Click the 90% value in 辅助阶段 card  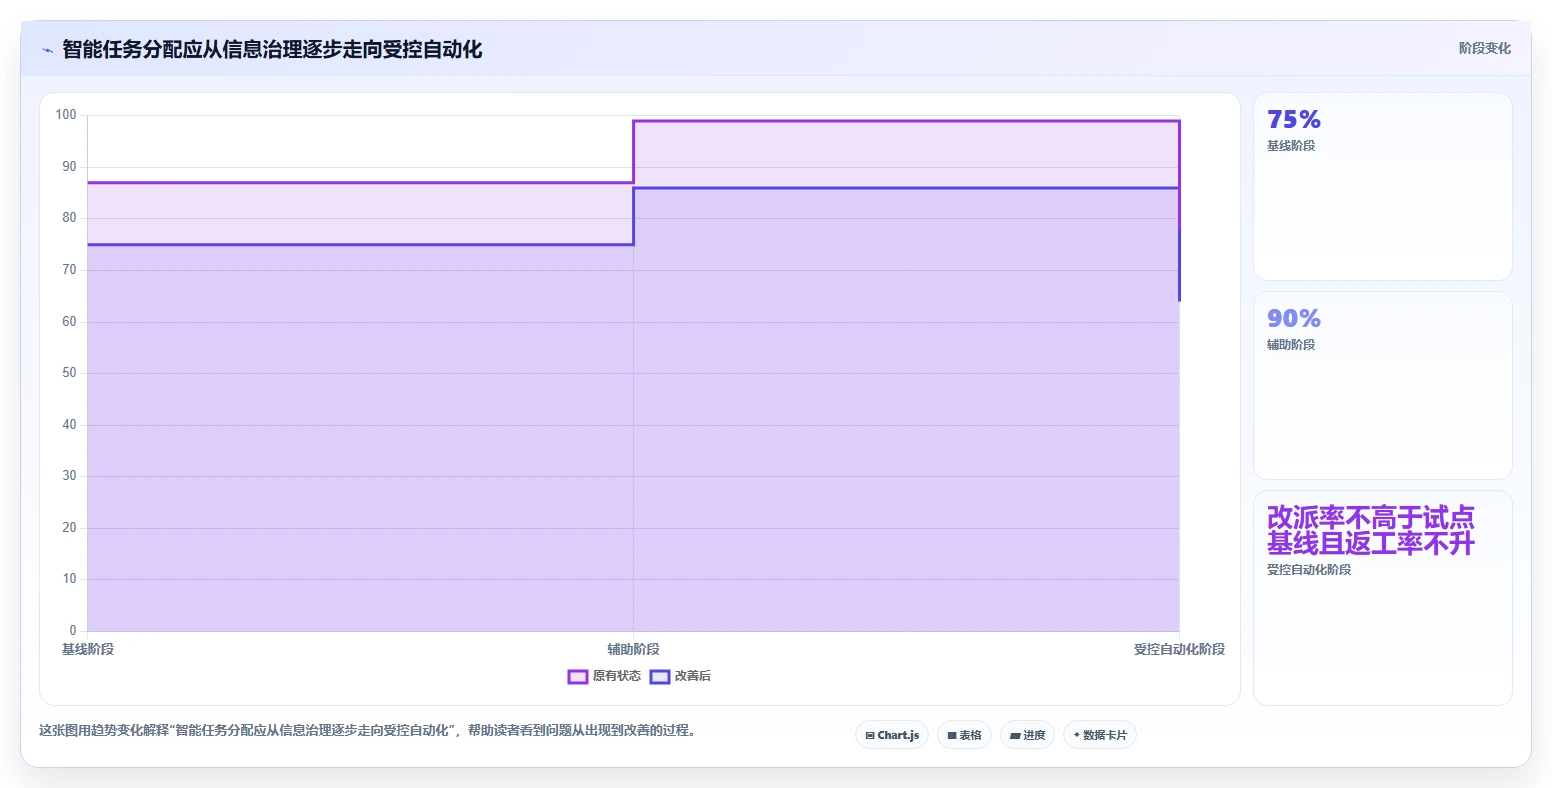click(x=1294, y=319)
